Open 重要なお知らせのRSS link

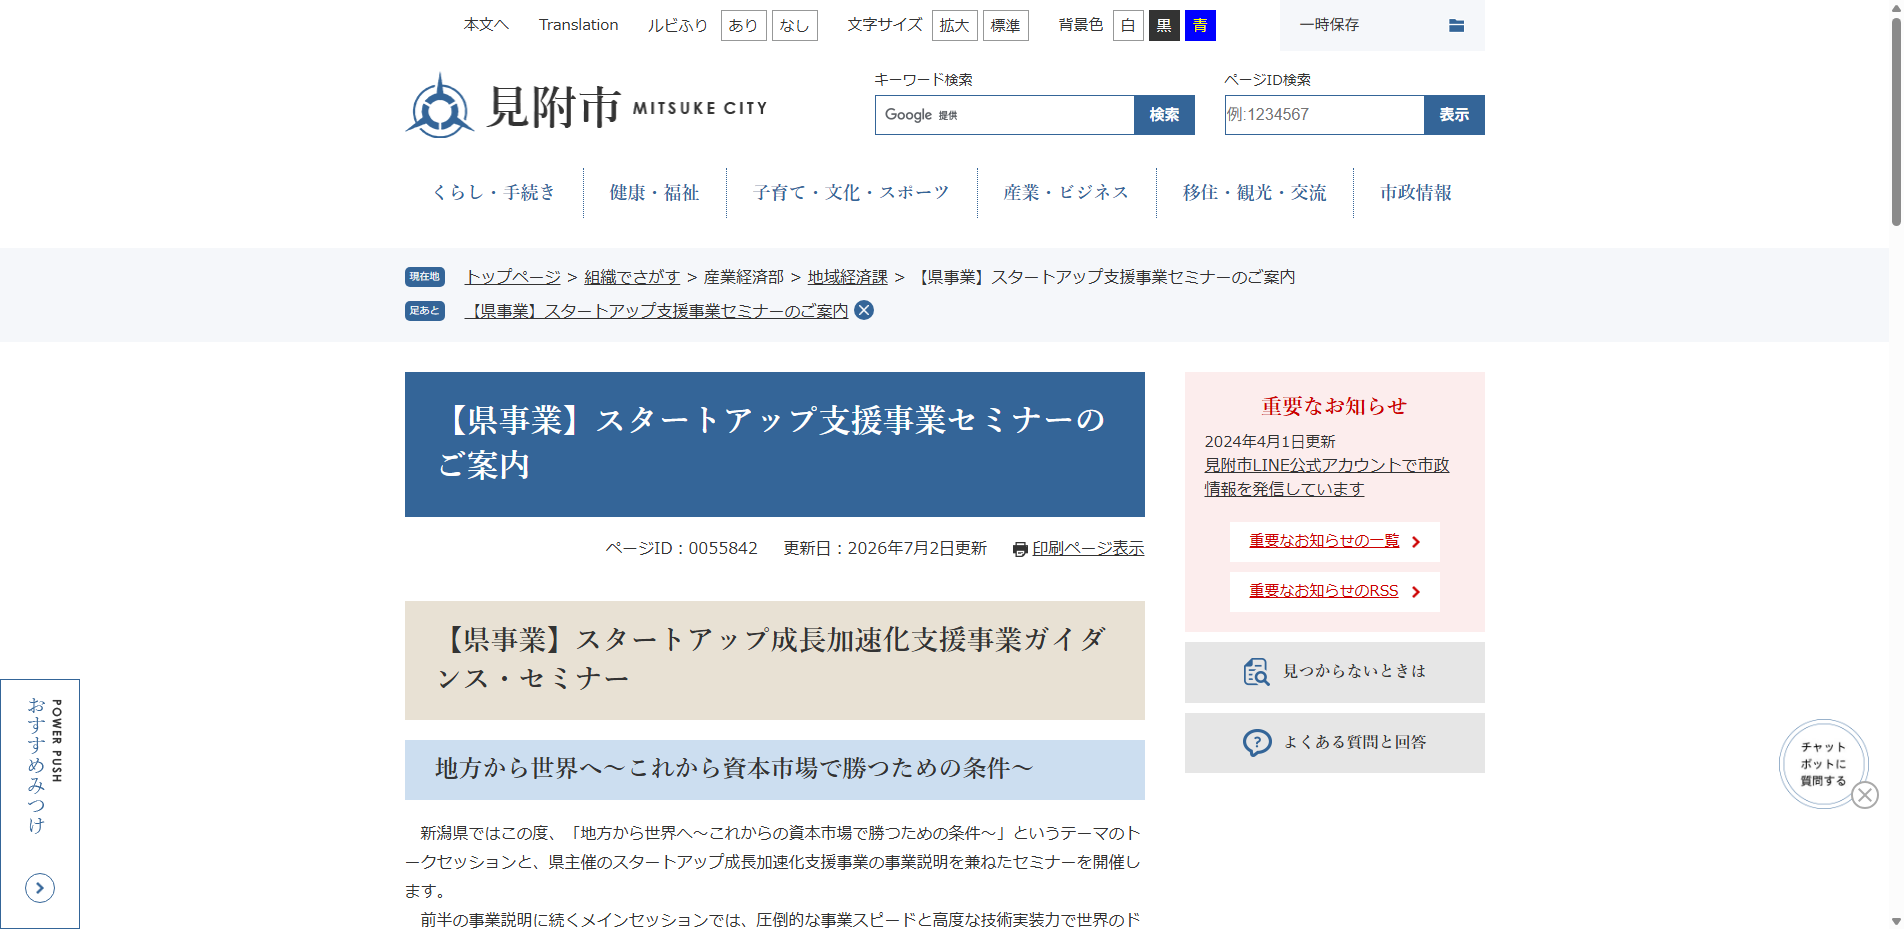click(x=1324, y=591)
